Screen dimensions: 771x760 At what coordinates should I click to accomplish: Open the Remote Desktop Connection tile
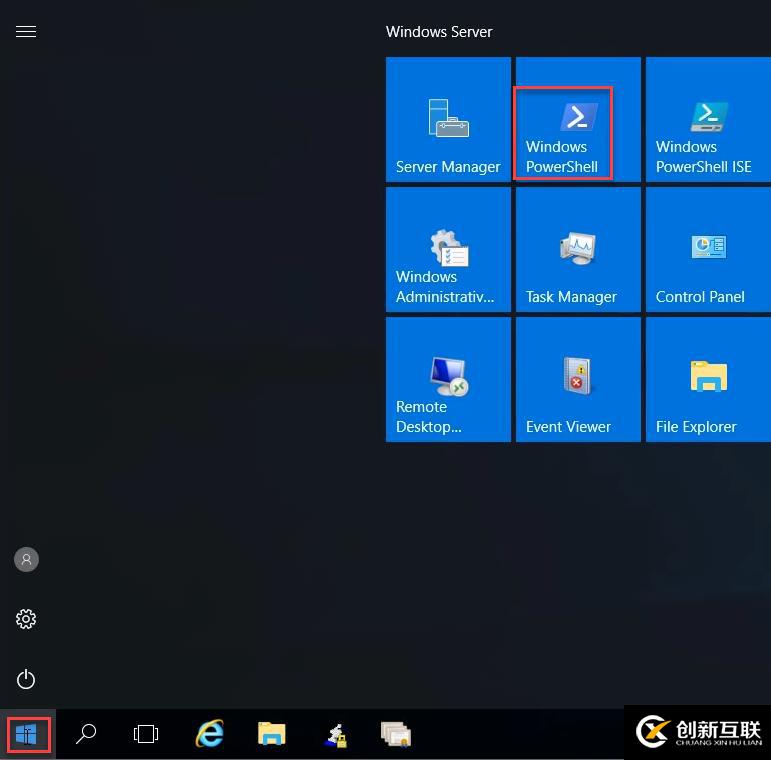pyautogui.click(x=448, y=380)
